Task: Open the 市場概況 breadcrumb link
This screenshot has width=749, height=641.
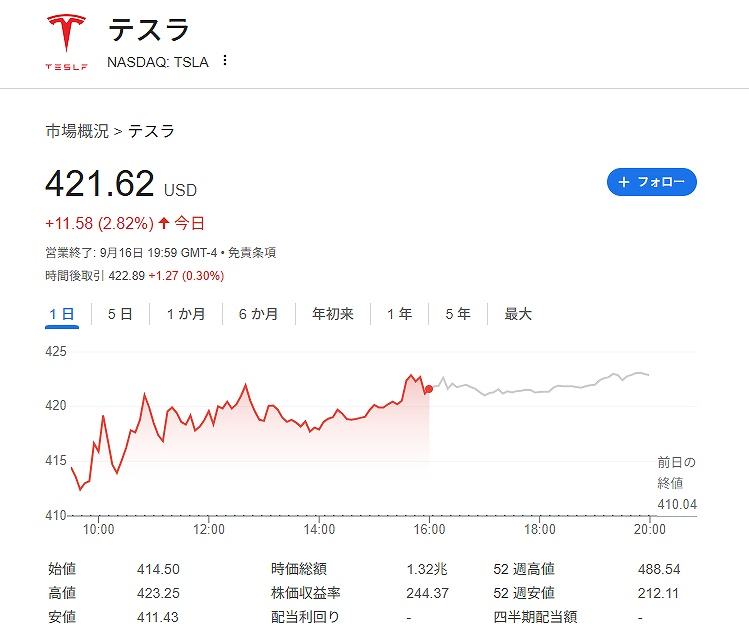Action: [76, 131]
